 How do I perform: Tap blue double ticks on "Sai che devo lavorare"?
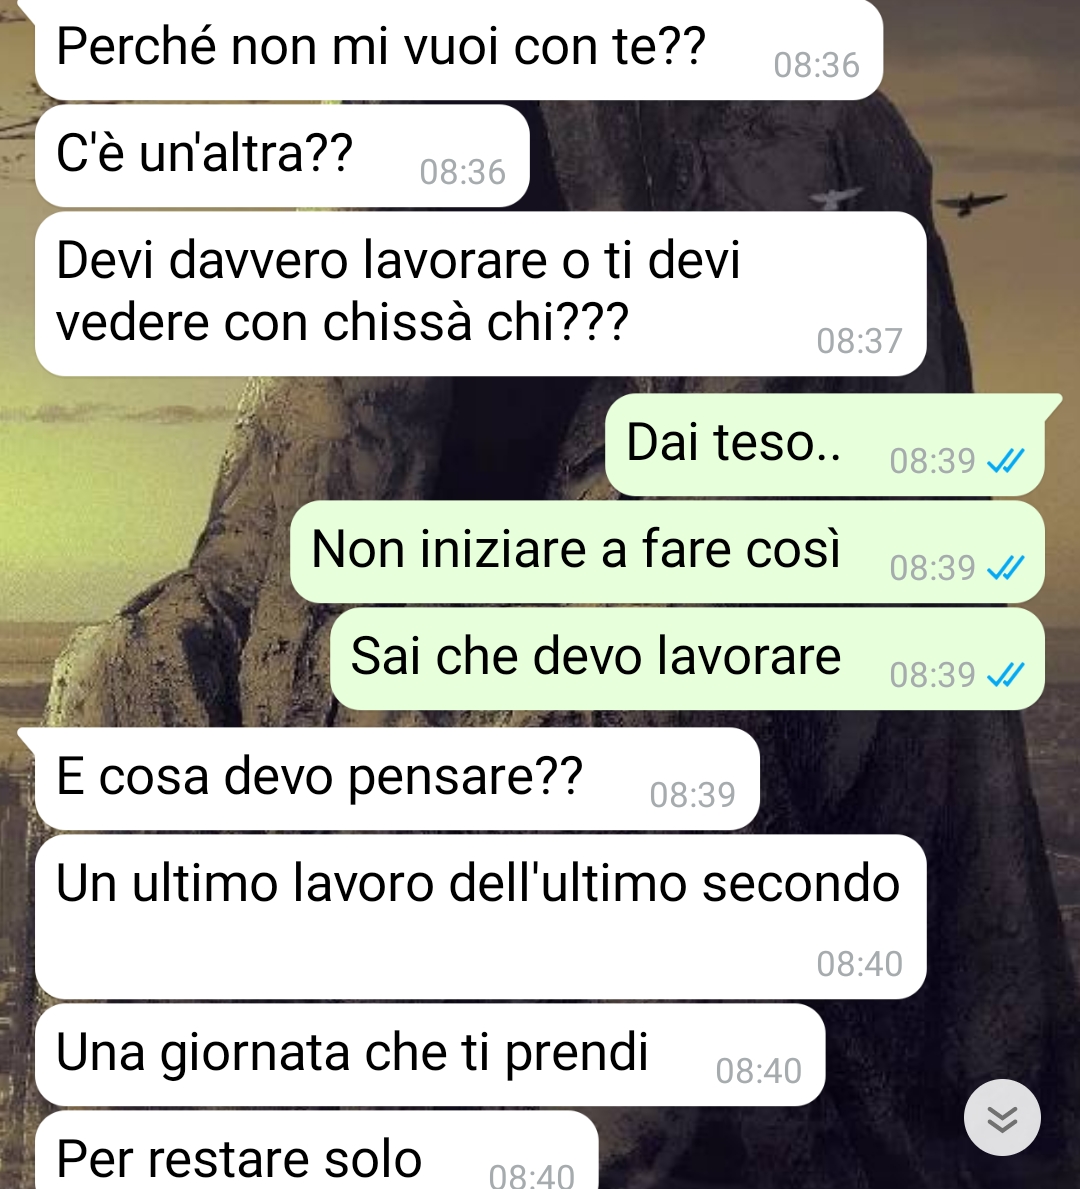[x=1006, y=674]
